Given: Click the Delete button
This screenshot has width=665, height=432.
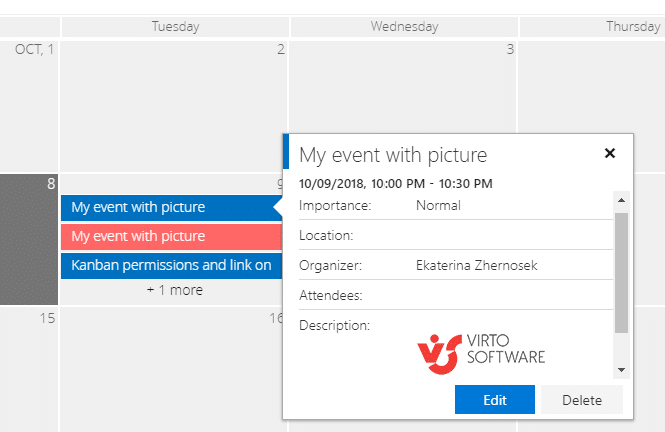Looking at the screenshot, I should click(x=581, y=399).
